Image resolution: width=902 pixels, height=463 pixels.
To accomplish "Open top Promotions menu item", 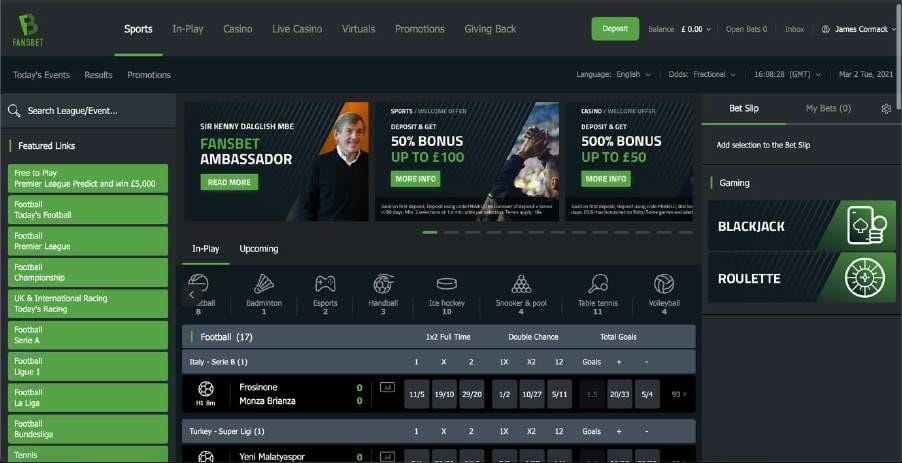I will coord(419,29).
